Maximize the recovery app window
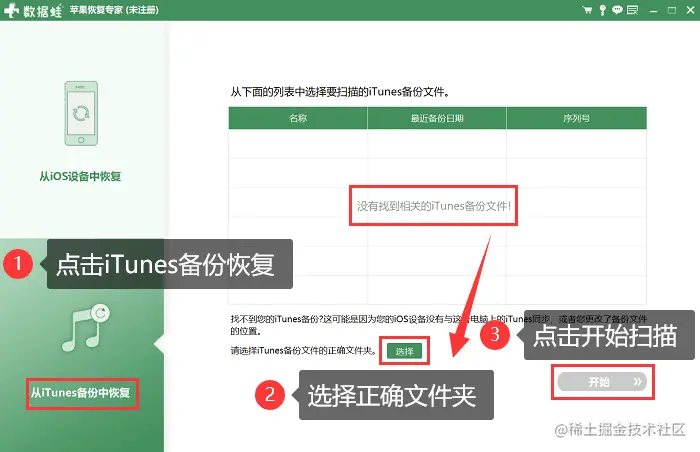The width and height of the screenshot is (700, 452). pos(672,10)
